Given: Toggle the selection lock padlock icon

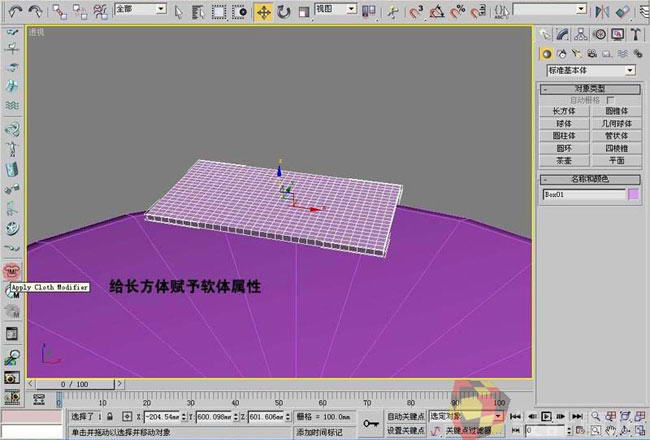Looking at the screenshot, I should [109, 416].
